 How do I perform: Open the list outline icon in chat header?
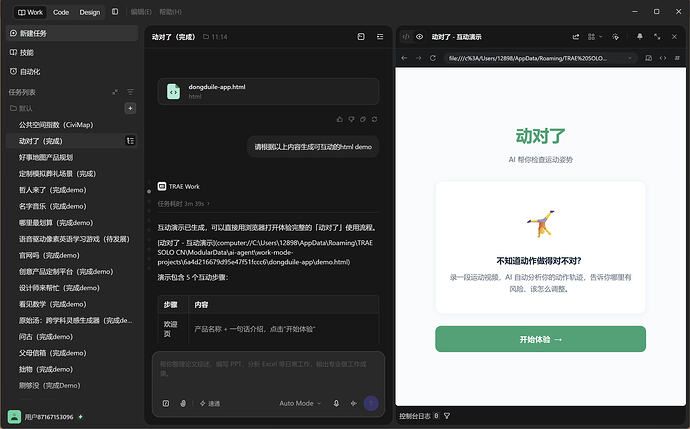[x=380, y=37]
